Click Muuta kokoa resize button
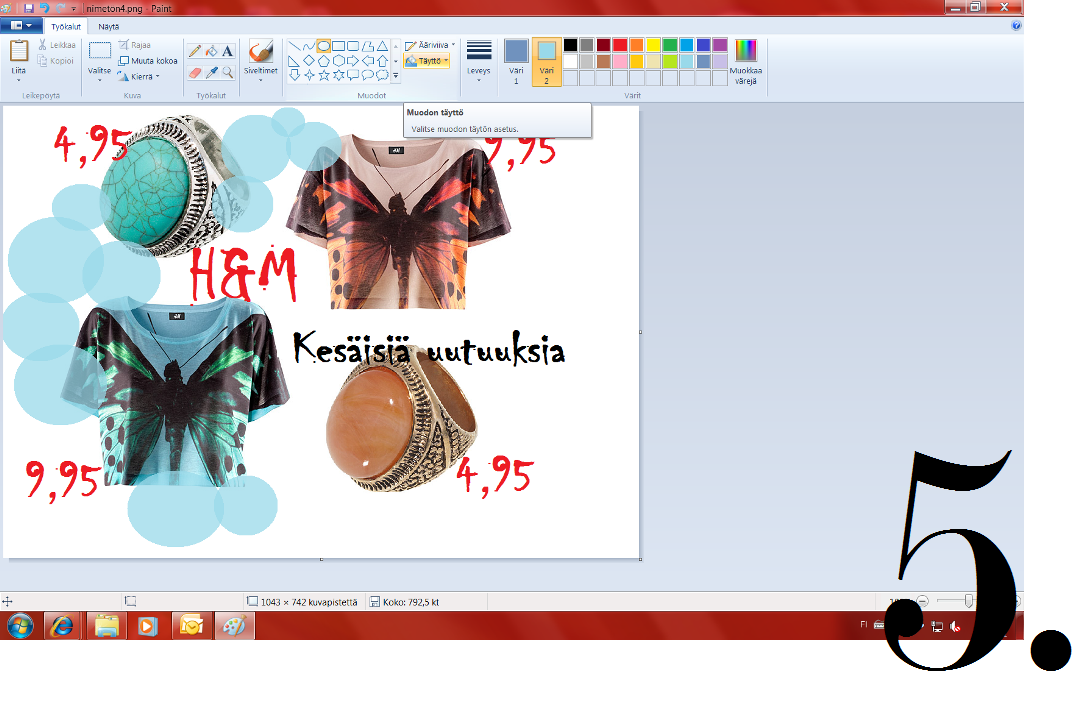Image resolution: width=1087 pixels, height=701 pixels. click(x=148, y=61)
